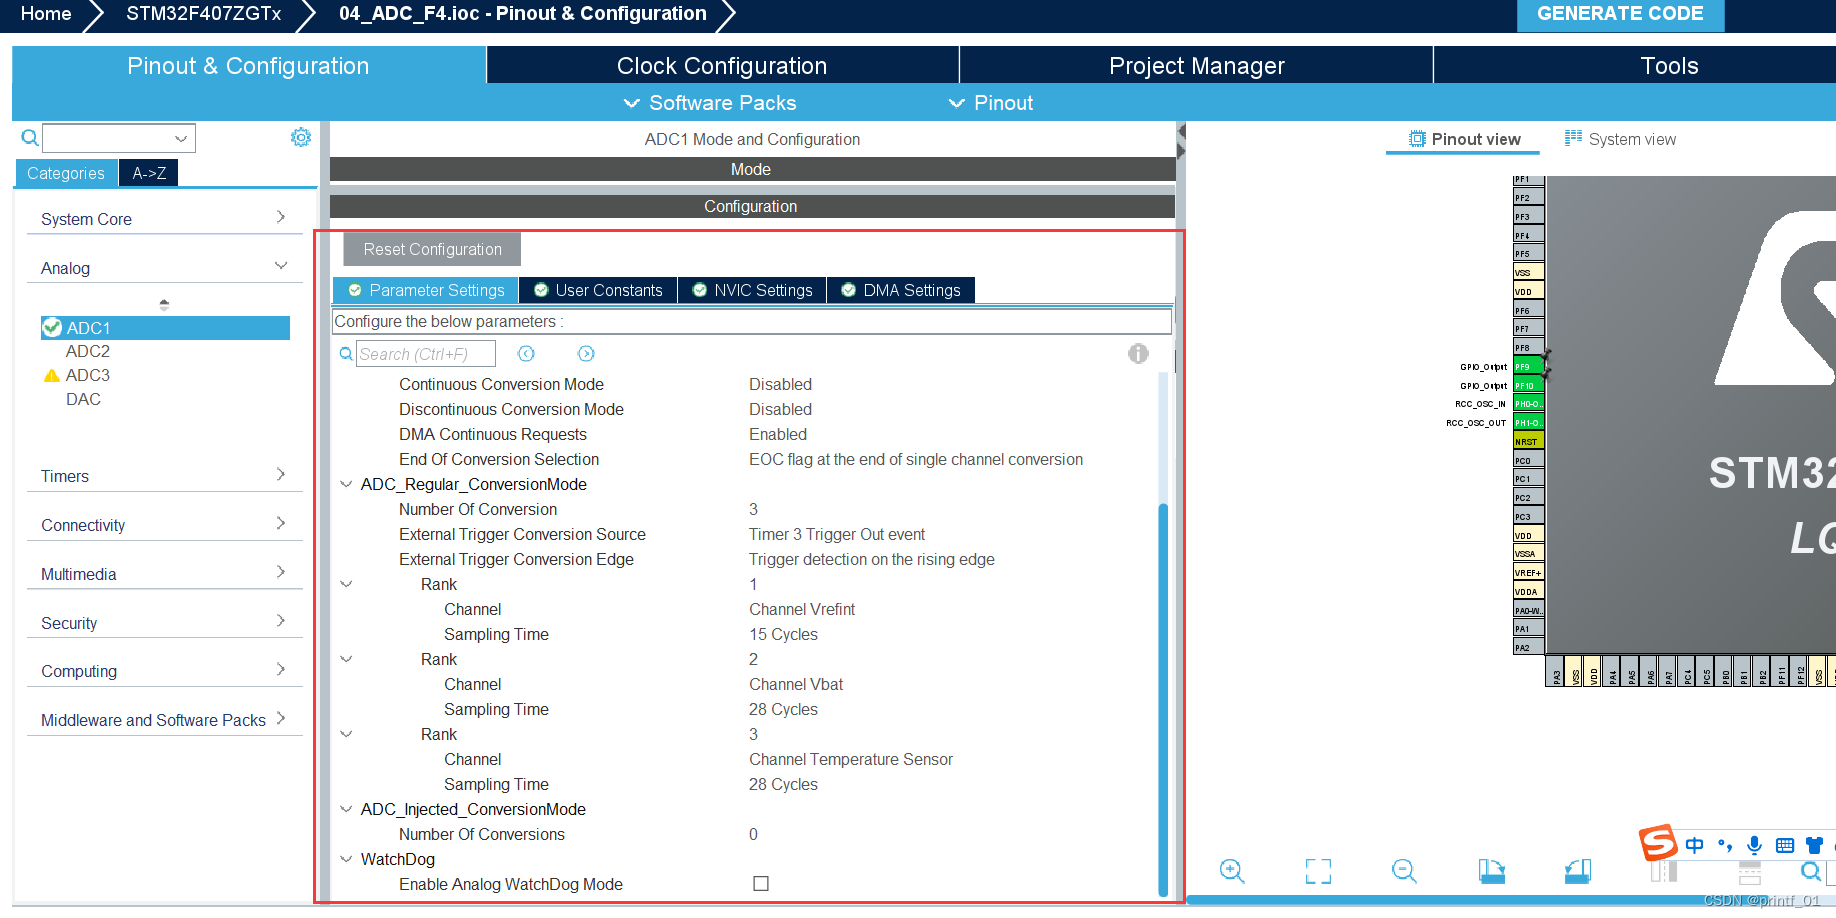Open the category search combo dropdown
This screenshot has width=1836, height=918.
(181, 138)
